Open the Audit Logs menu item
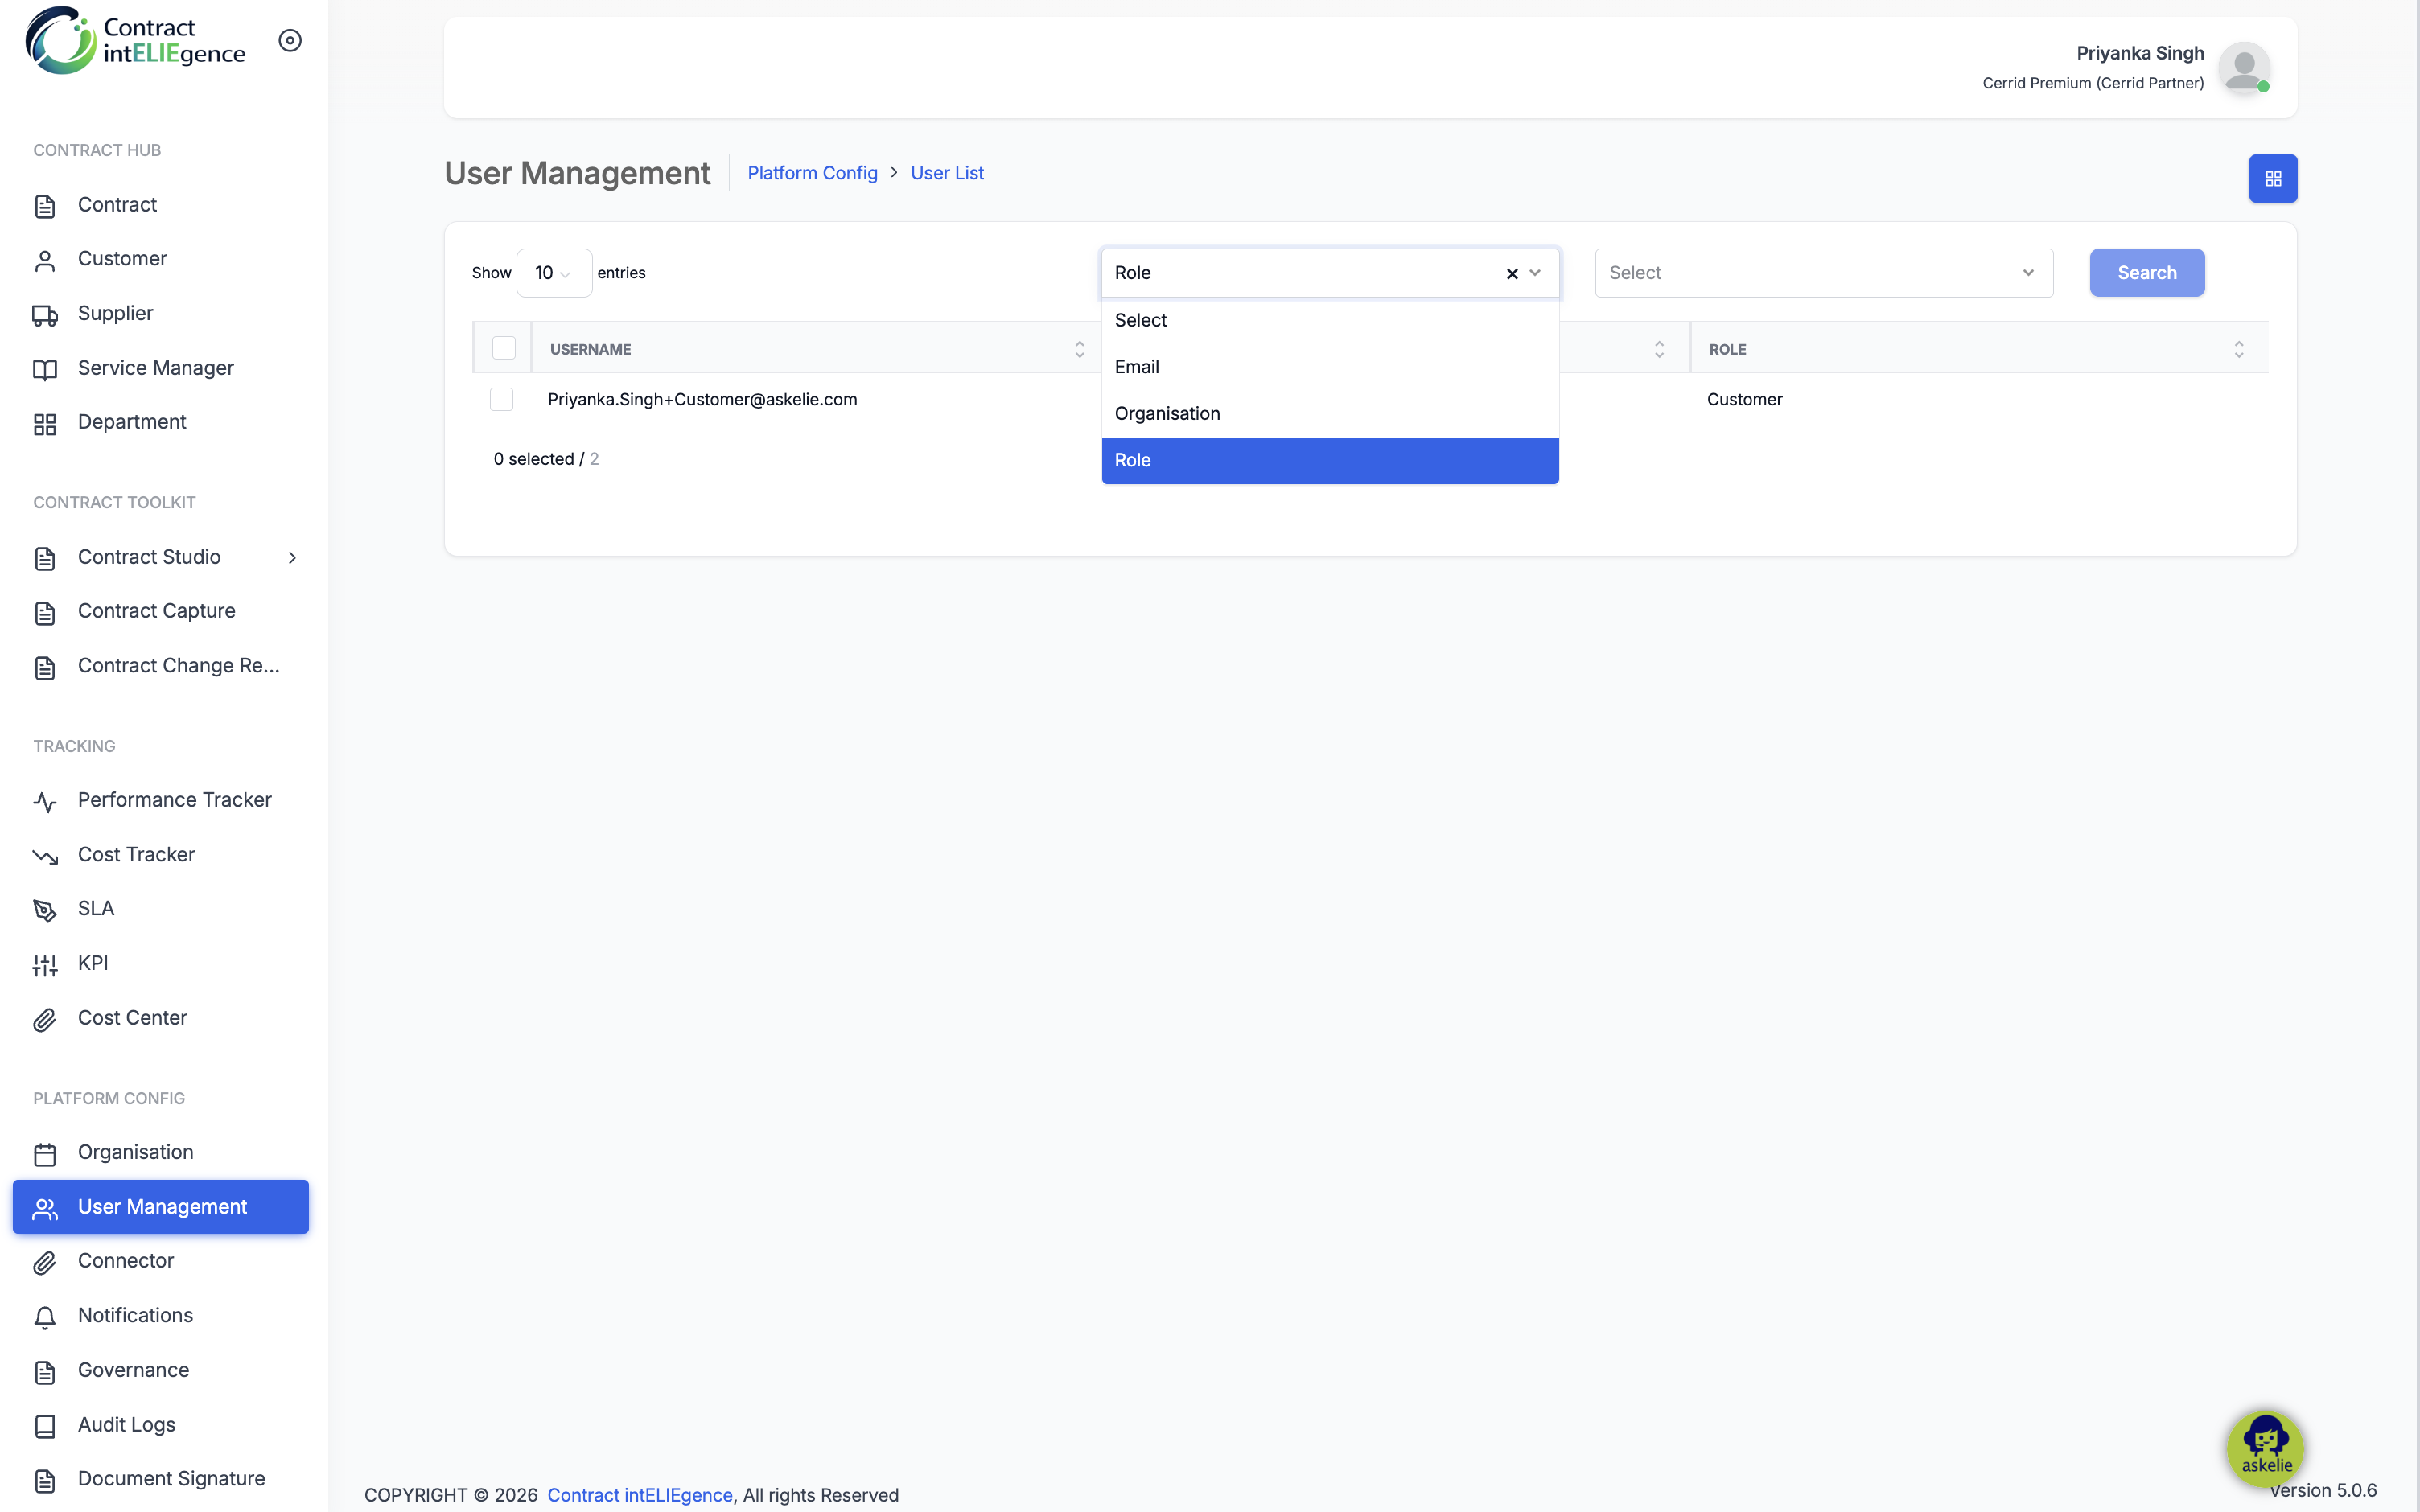This screenshot has height=1512, width=2420. point(161,1425)
